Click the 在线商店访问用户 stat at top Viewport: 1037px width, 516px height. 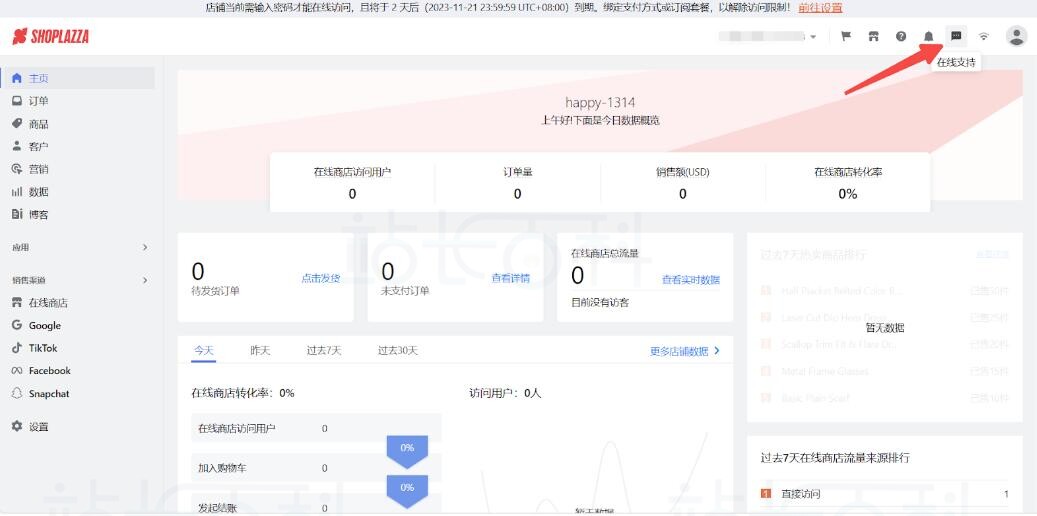coord(352,183)
